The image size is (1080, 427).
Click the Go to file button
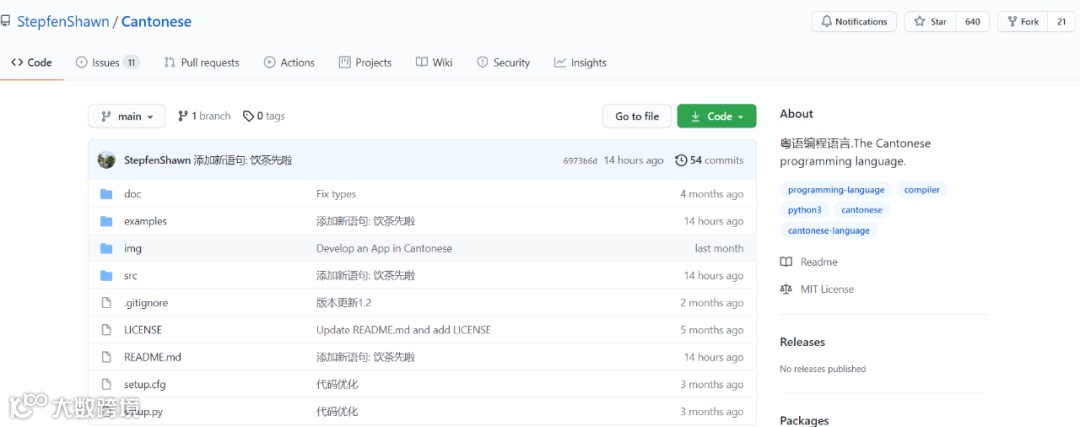[637, 116]
